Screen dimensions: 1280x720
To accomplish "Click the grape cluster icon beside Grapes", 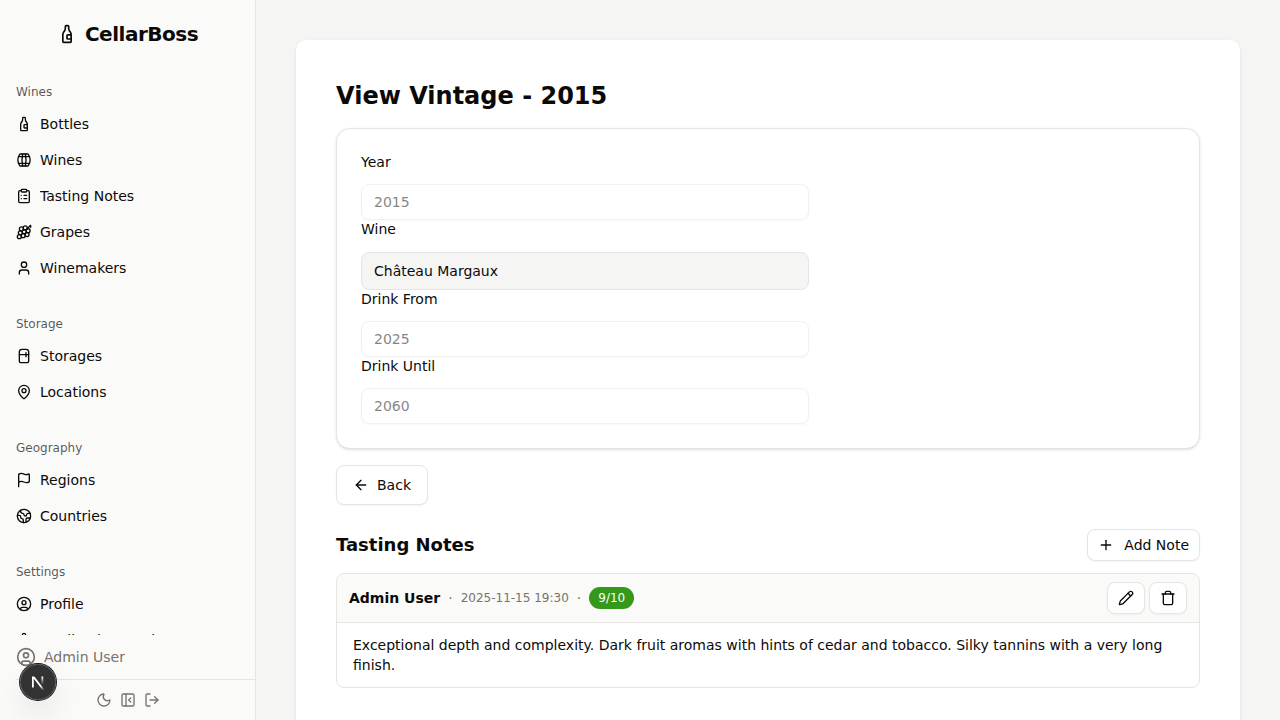I will click(x=24, y=232).
